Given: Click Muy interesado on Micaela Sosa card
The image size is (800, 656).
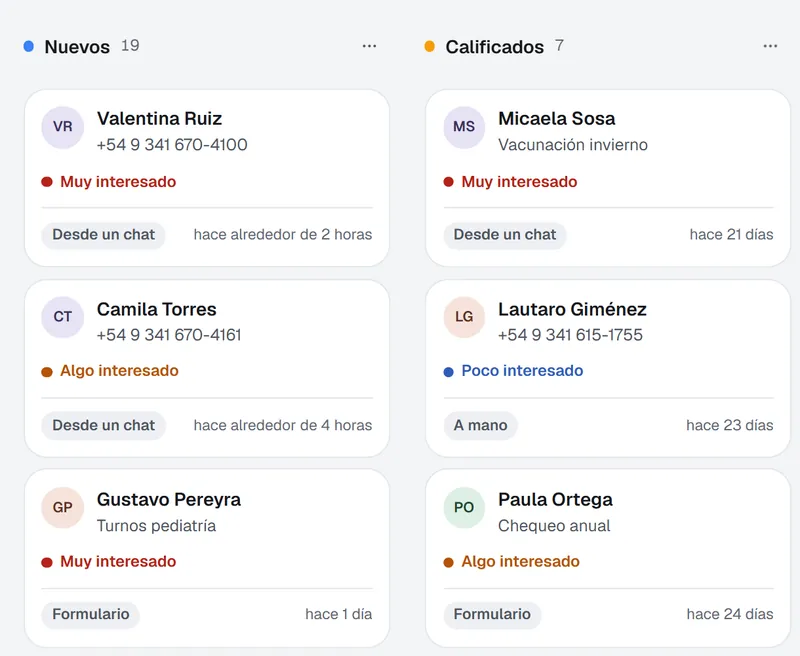Looking at the screenshot, I should pyautogui.click(x=519, y=182).
